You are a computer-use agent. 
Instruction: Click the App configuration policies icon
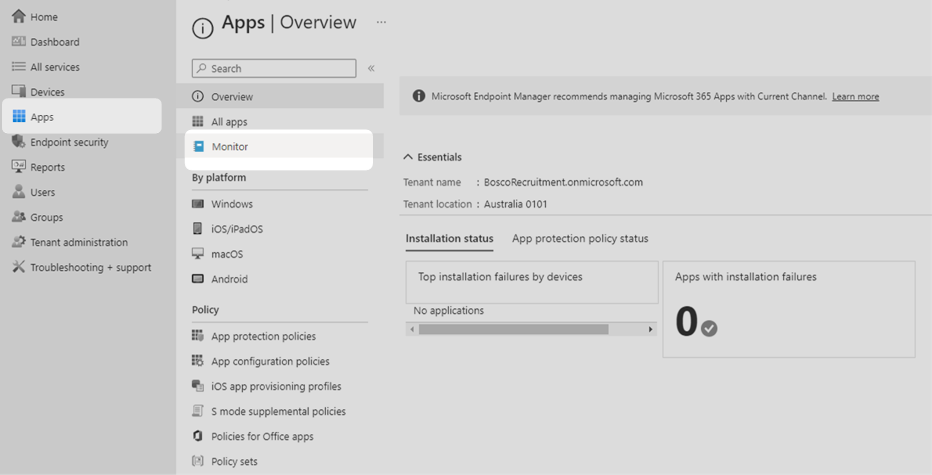198,360
